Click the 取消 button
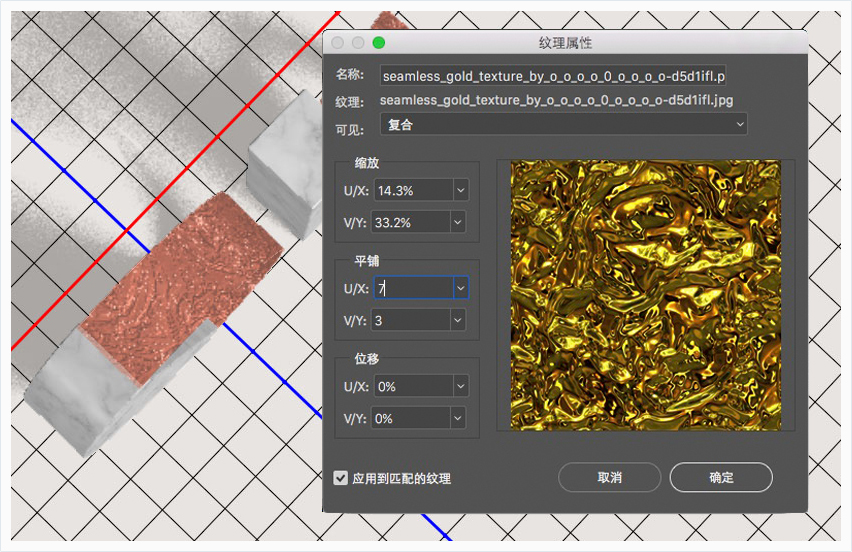The image size is (852, 552). (610, 478)
